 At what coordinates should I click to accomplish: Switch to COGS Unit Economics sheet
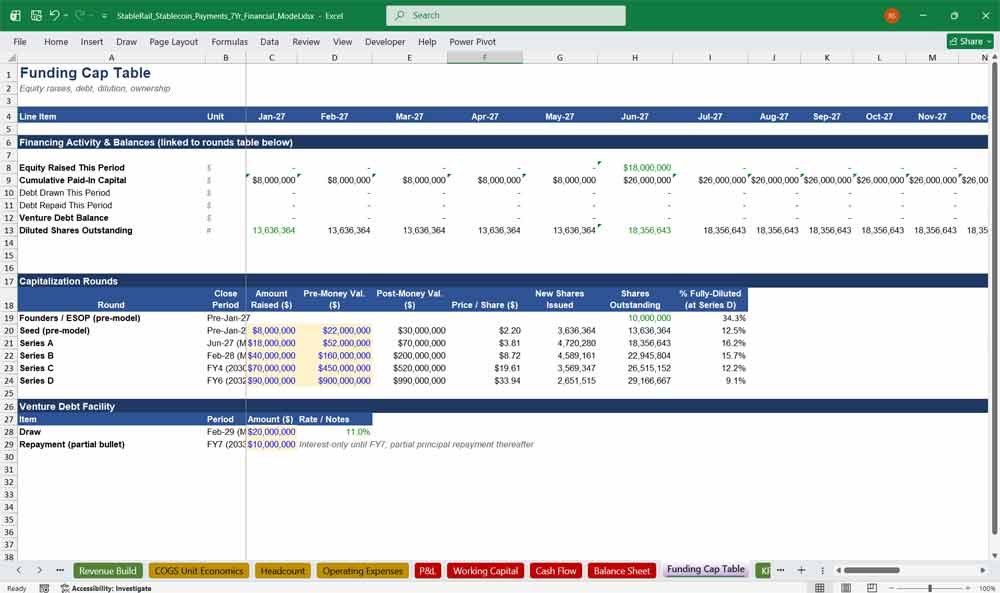(199, 571)
